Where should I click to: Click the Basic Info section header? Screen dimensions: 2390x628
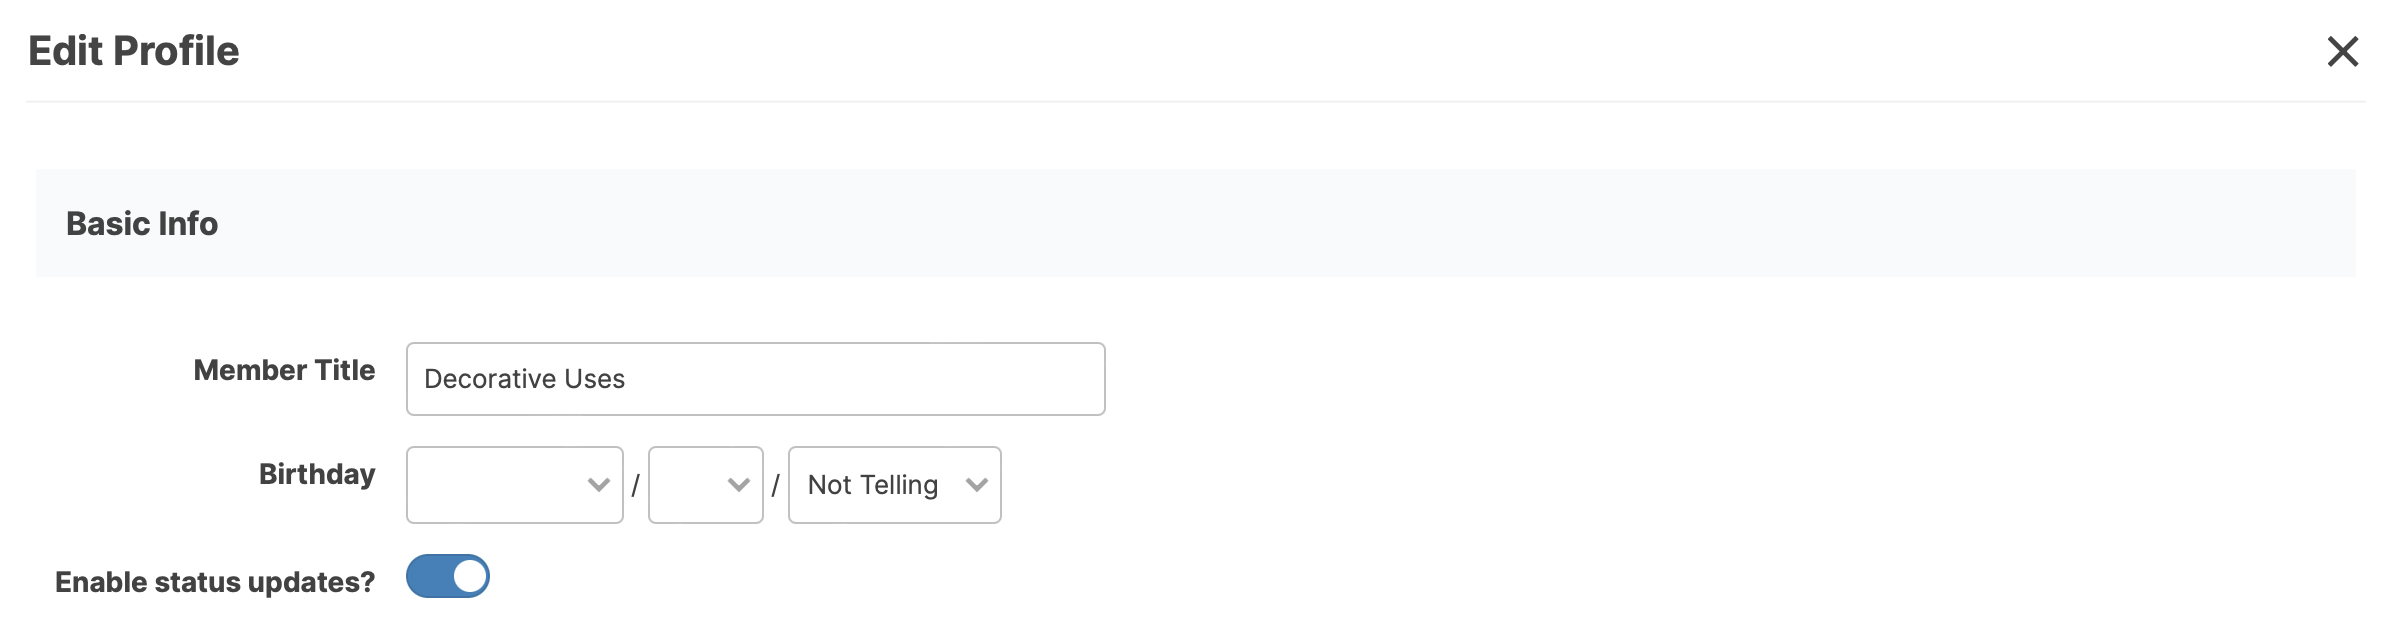tap(142, 223)
